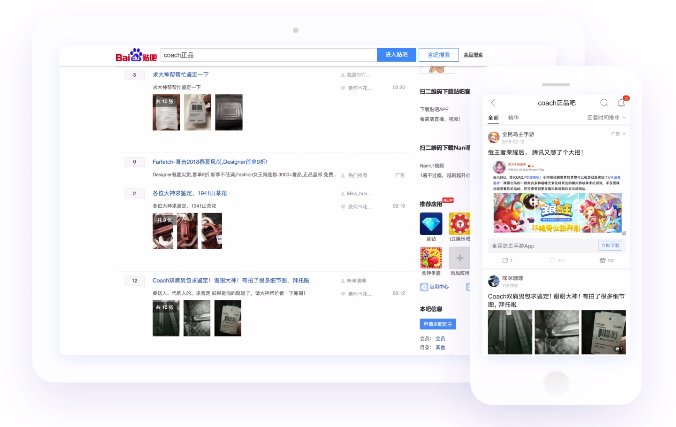The width and height of the screenshot is (676, 427).
Task: Open the strawberry game app icon
Action: point(431,258)
